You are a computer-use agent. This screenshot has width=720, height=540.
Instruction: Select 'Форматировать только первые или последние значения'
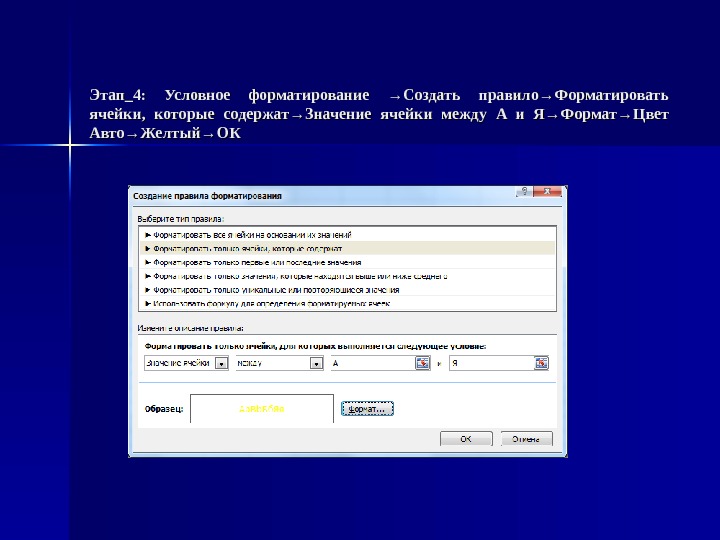click(347, 262)
